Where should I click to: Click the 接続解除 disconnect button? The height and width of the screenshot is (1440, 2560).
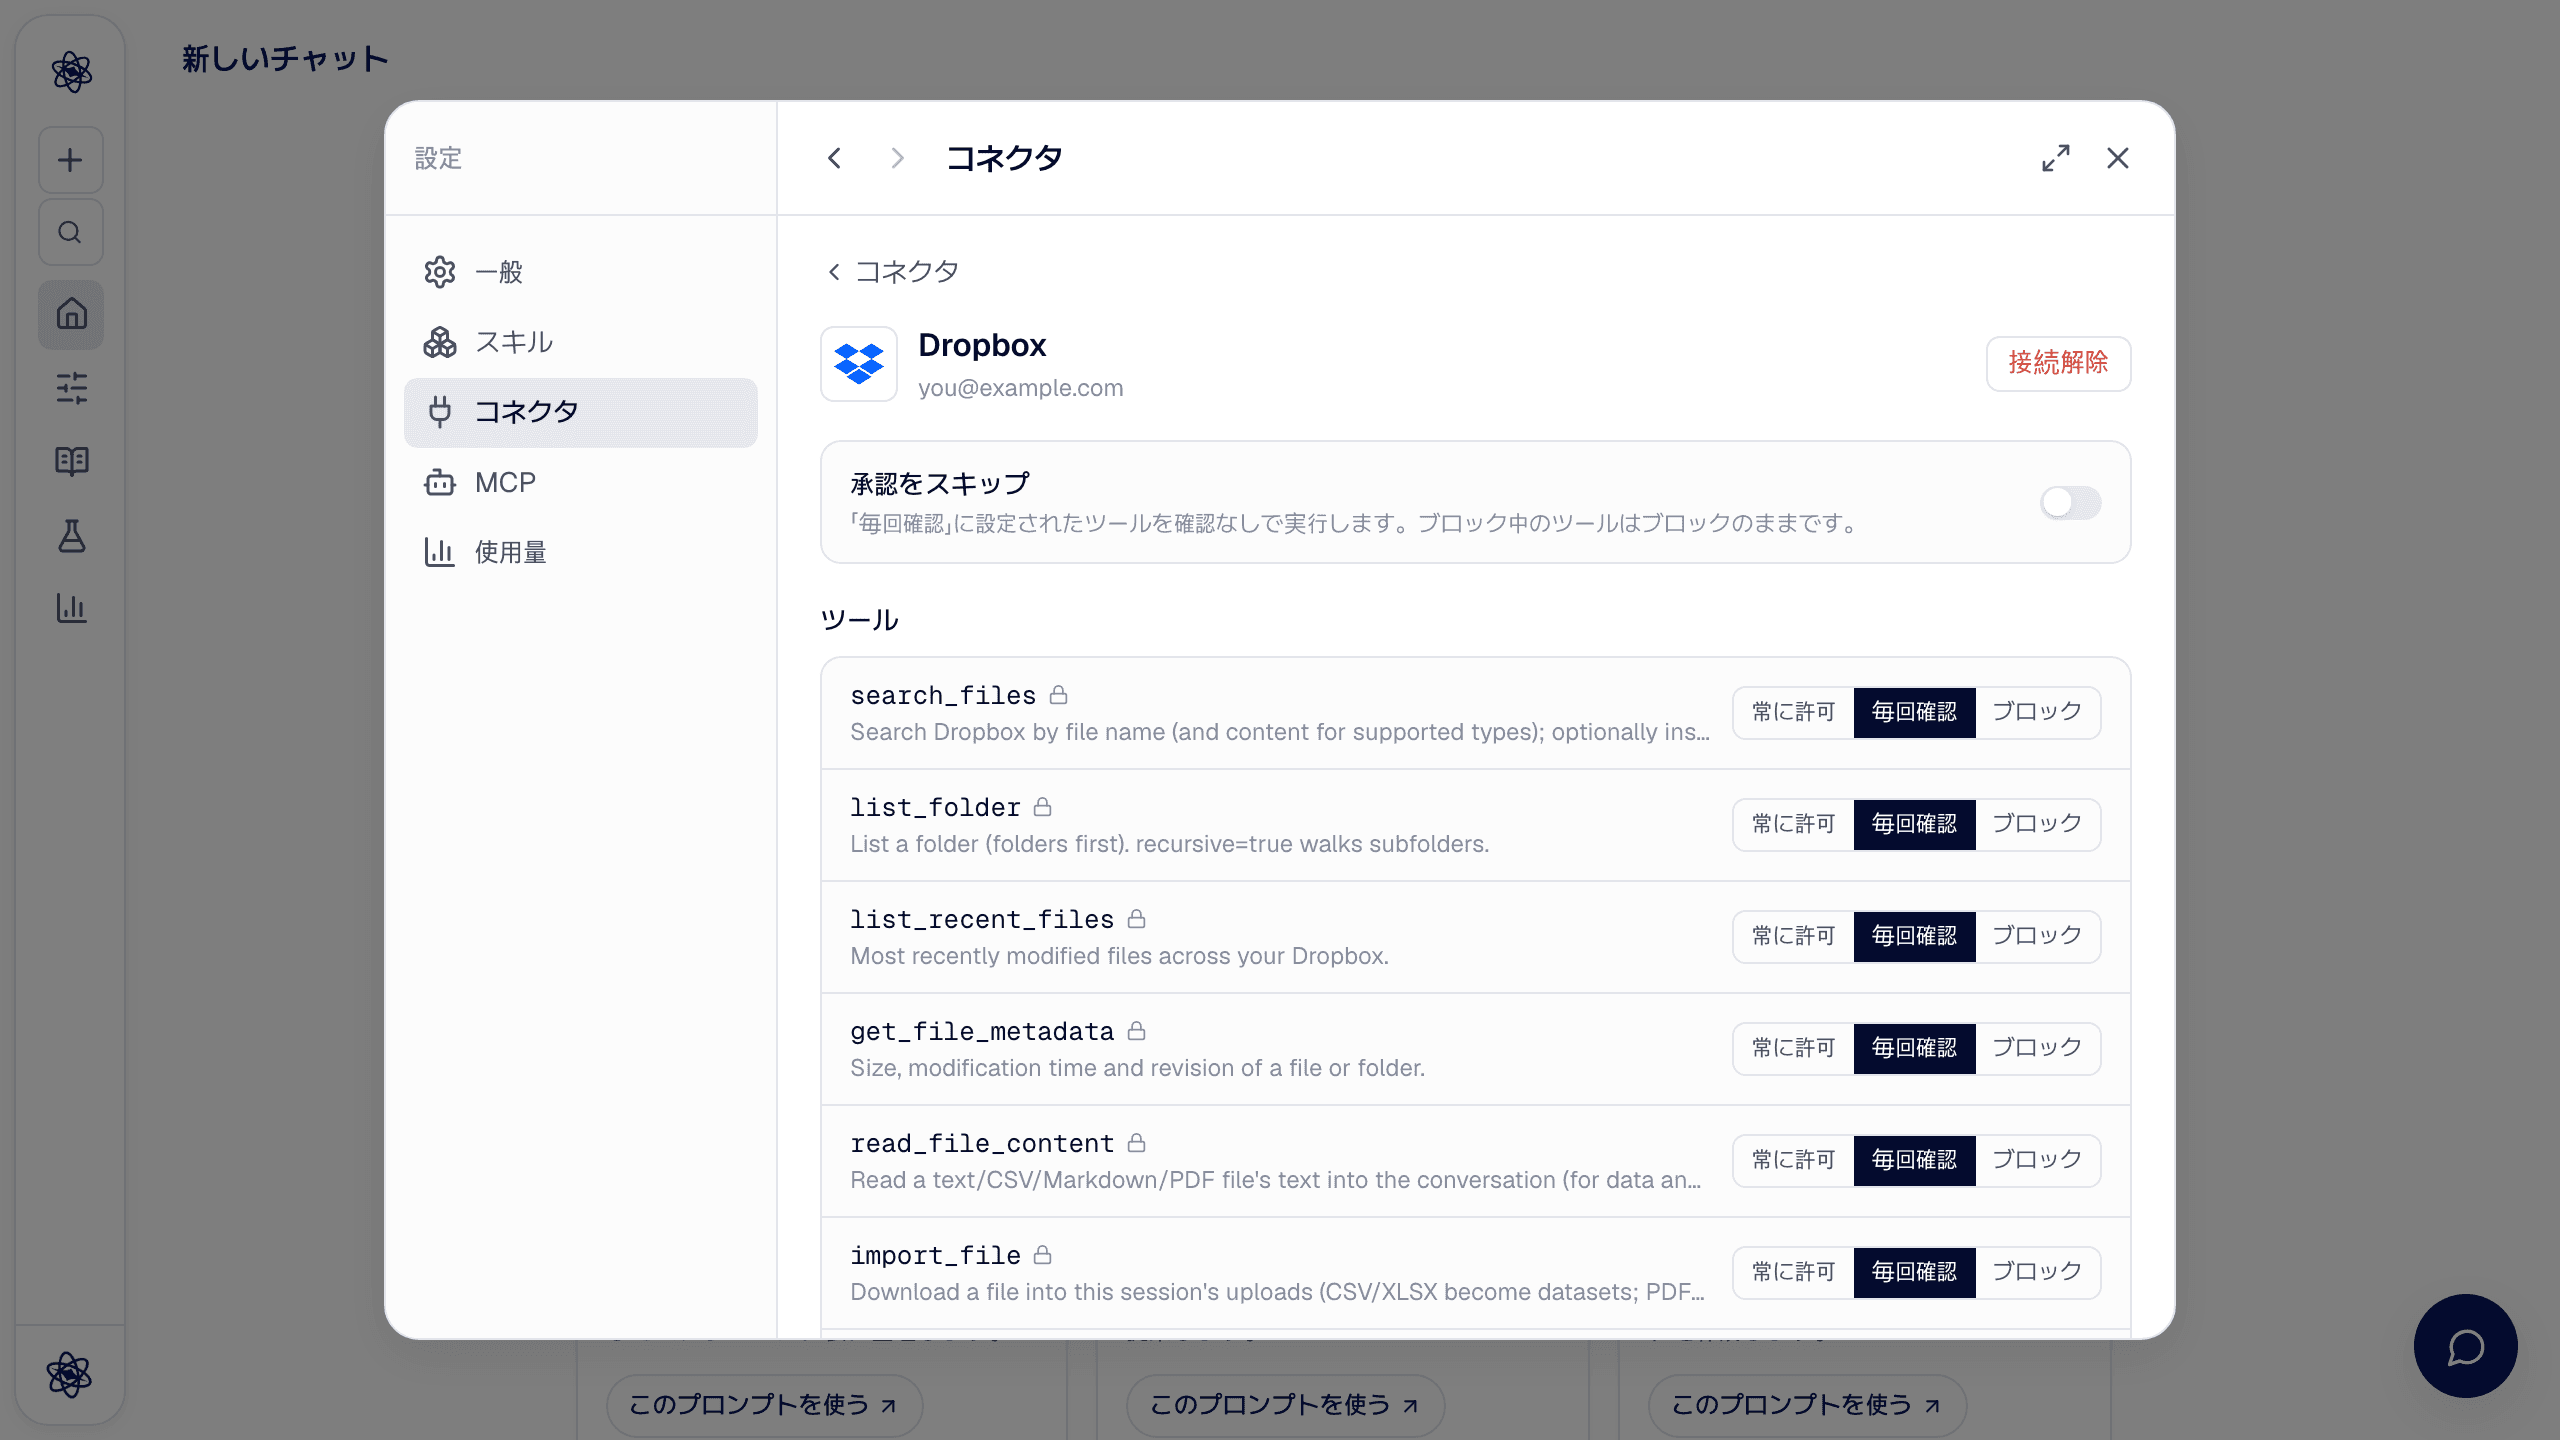(2058, 363)
